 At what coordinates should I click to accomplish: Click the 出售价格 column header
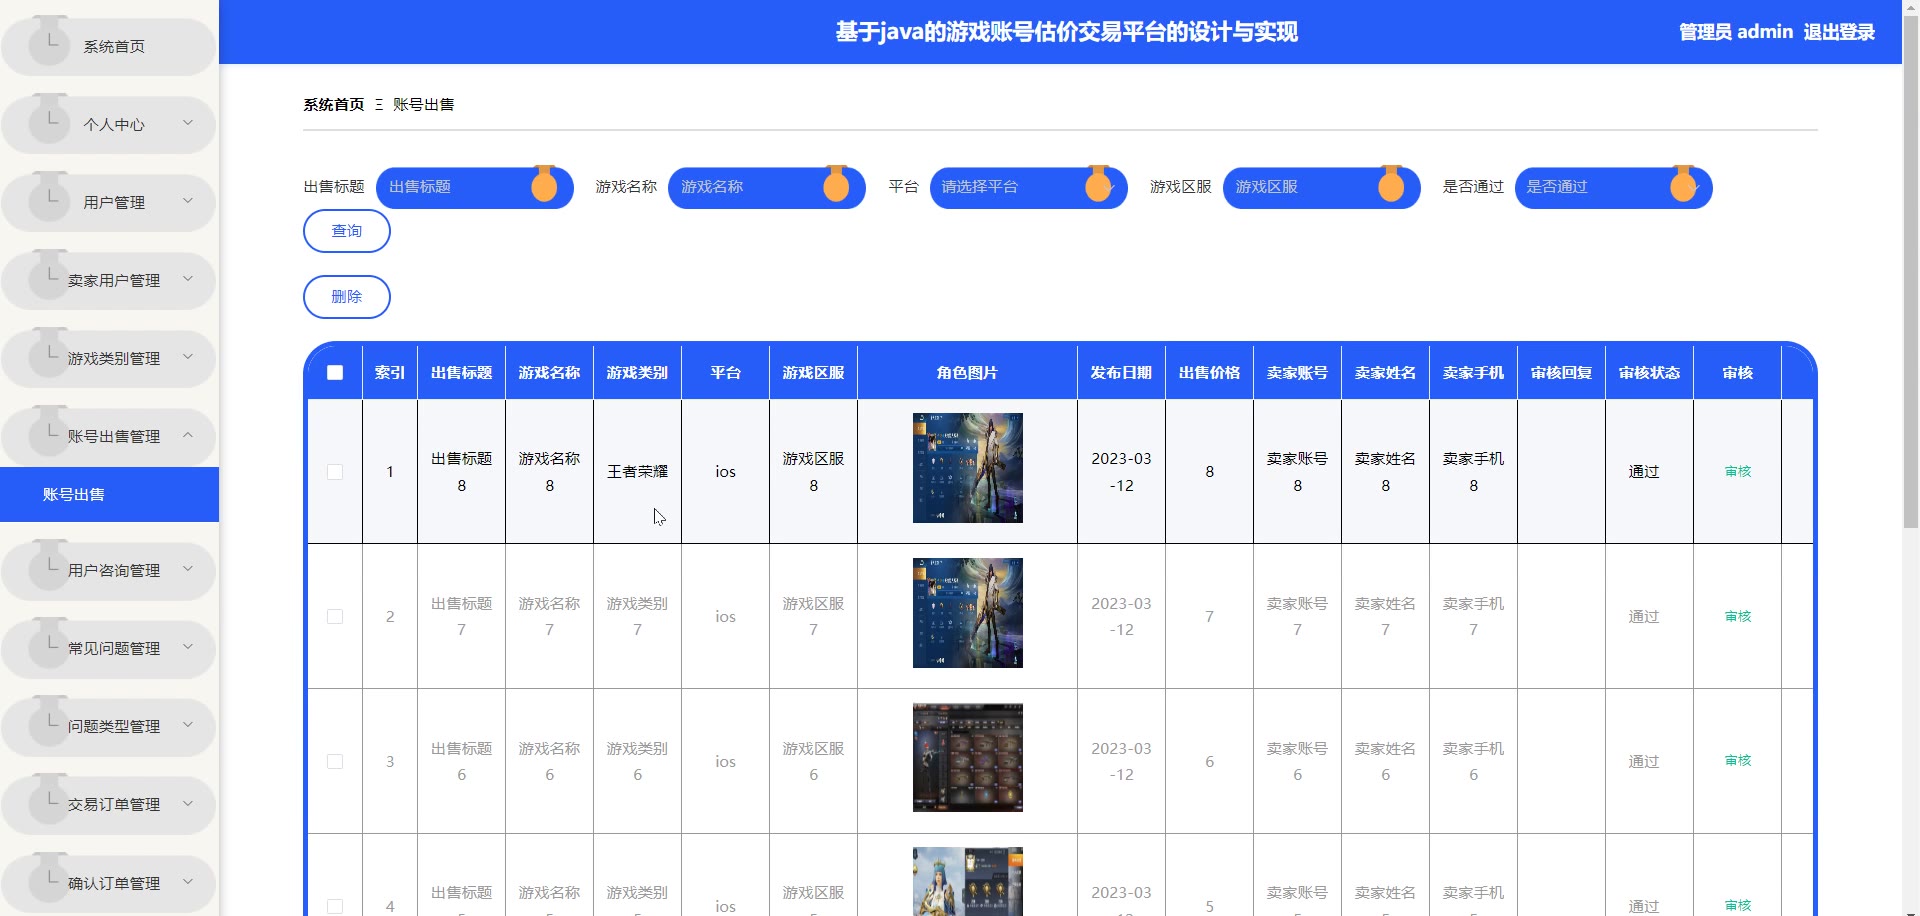point(1209,373)
